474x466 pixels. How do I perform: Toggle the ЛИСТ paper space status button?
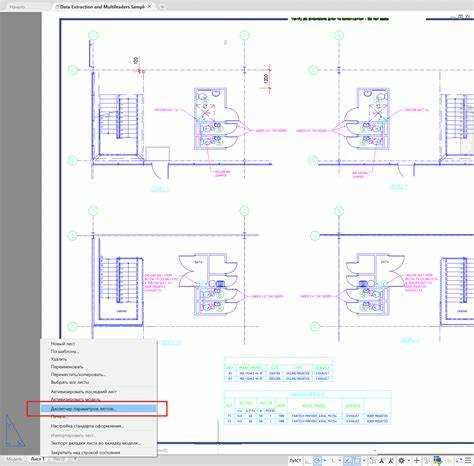coord(295,460)
